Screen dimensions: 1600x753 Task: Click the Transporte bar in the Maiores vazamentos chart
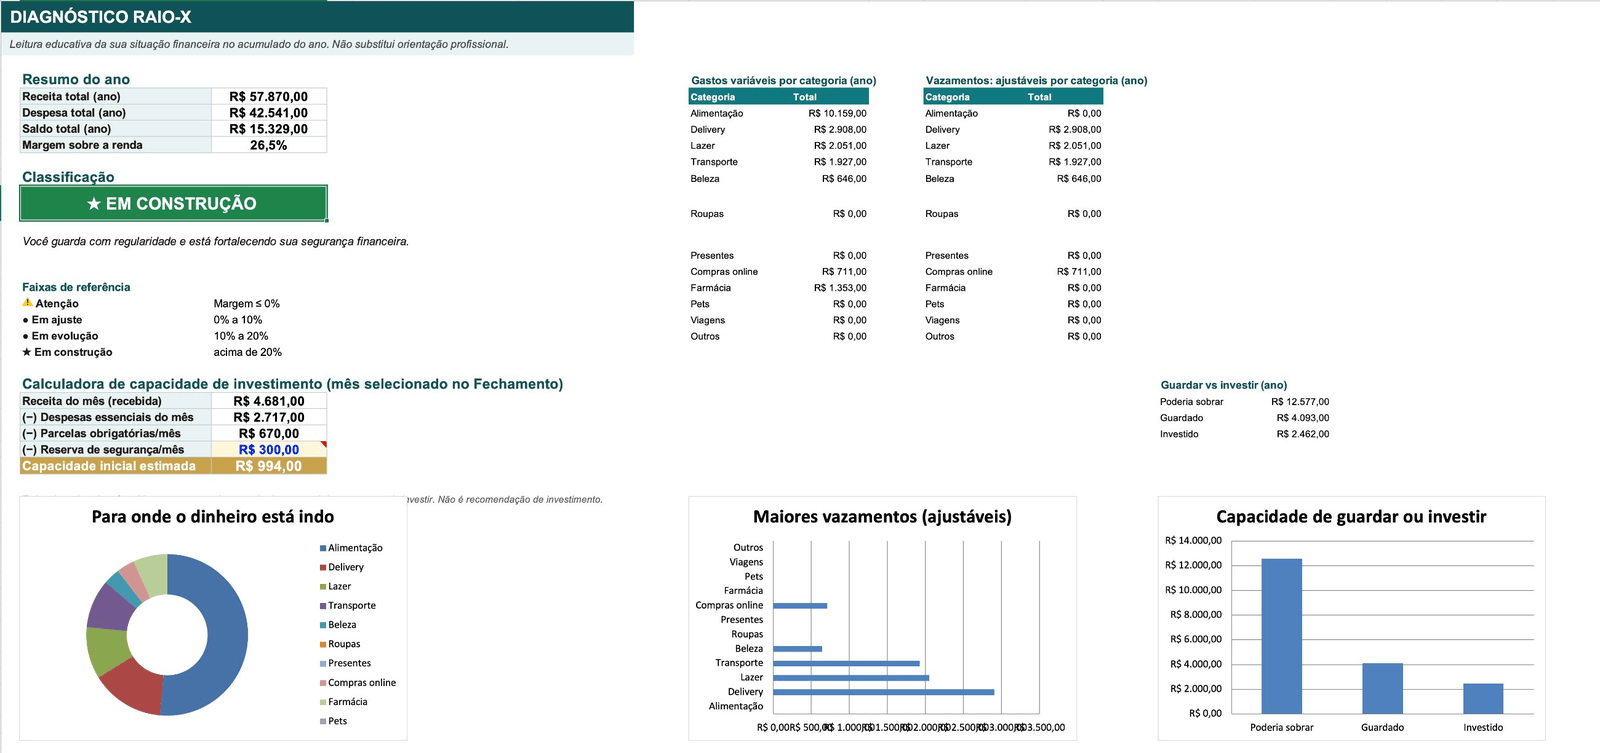[x=846, y=663]
